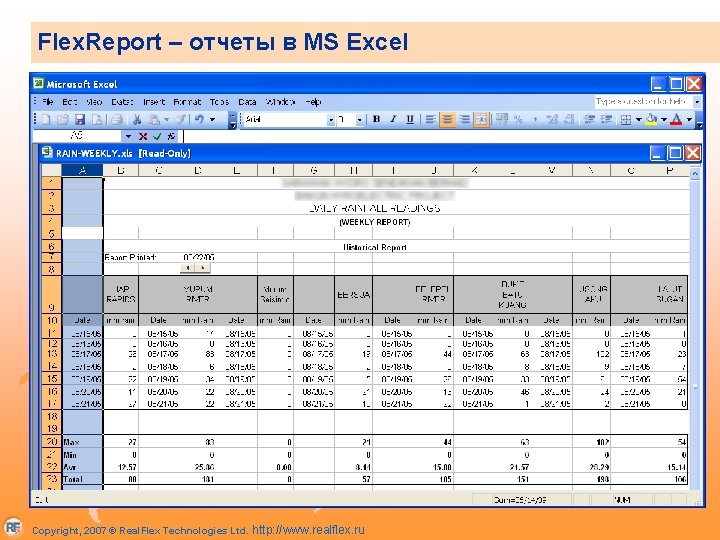Click the left spinner arrow in row 8
This screenshot has height=540, width=720.
click(188, 268)
